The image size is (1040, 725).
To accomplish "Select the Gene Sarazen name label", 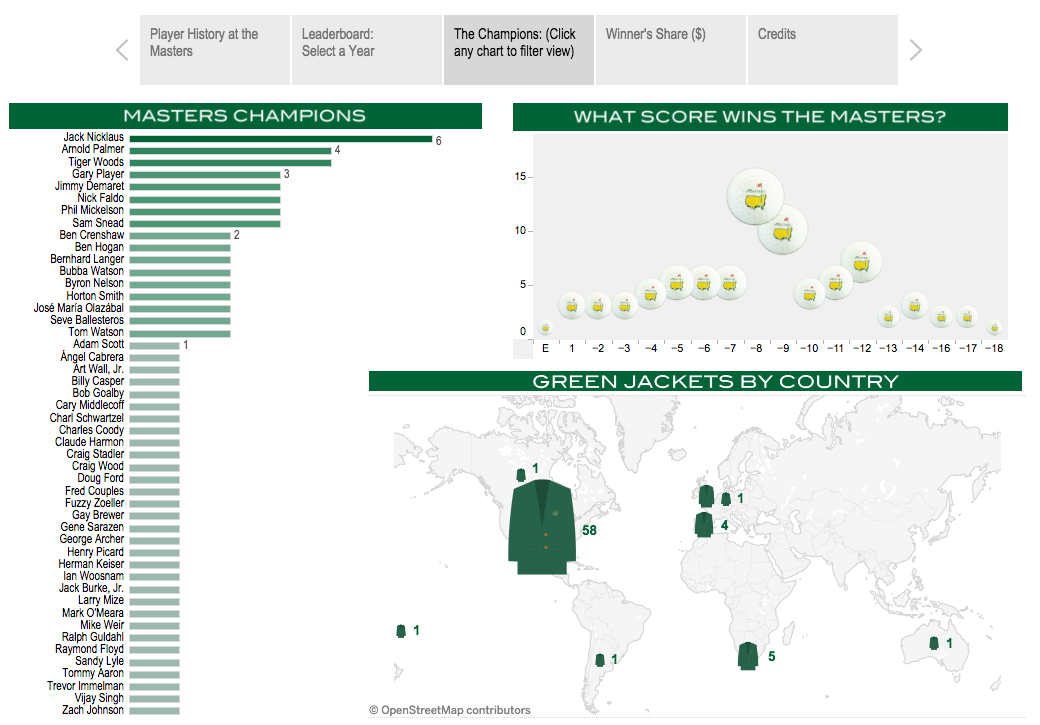I will (x=92, y=527).
